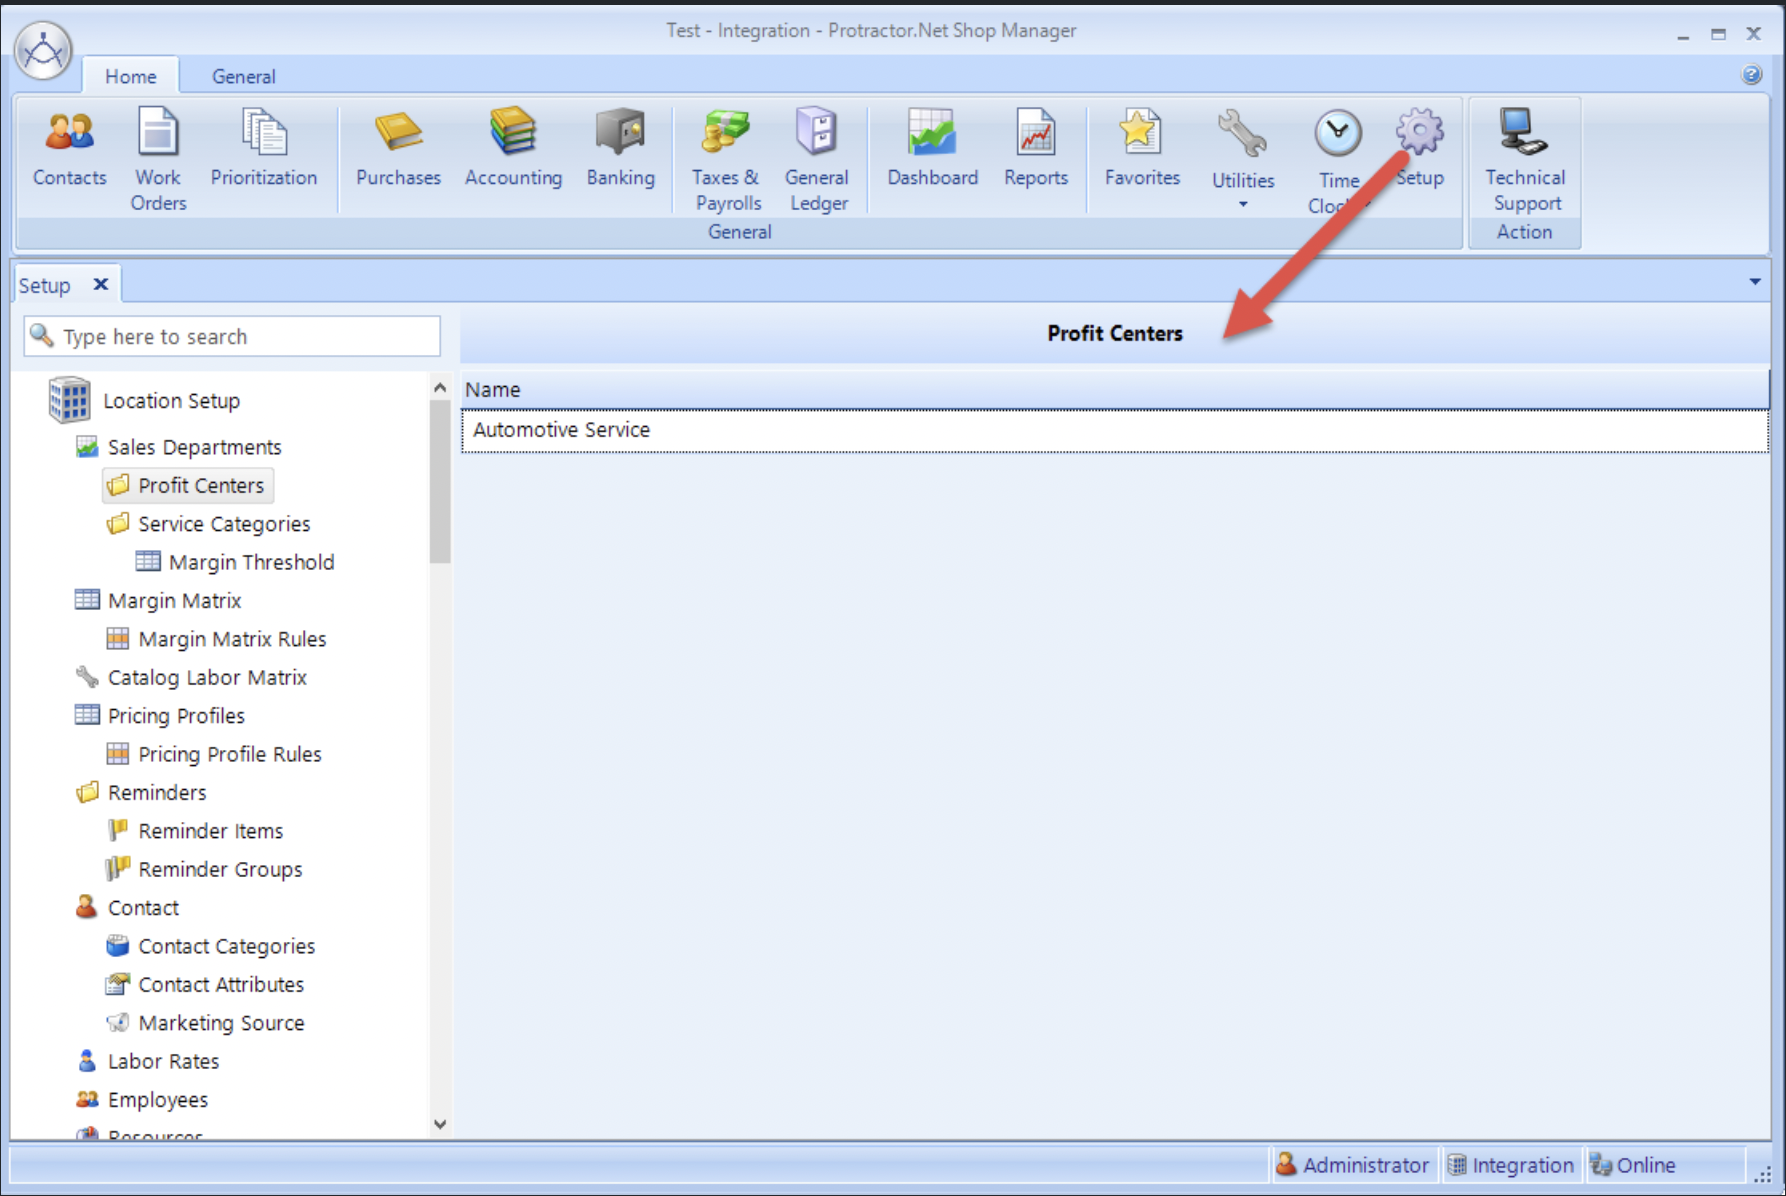View the Dashboard

click(x=931, y=148)
